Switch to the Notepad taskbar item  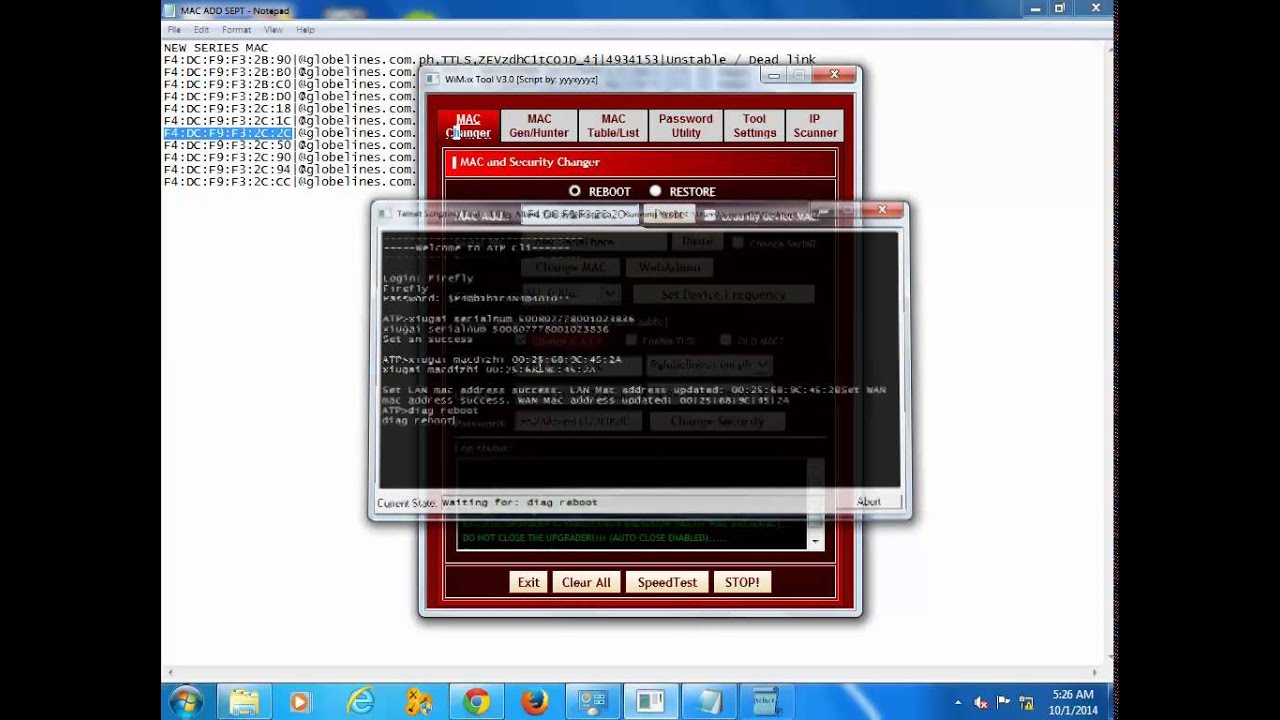tap(709, 702)
